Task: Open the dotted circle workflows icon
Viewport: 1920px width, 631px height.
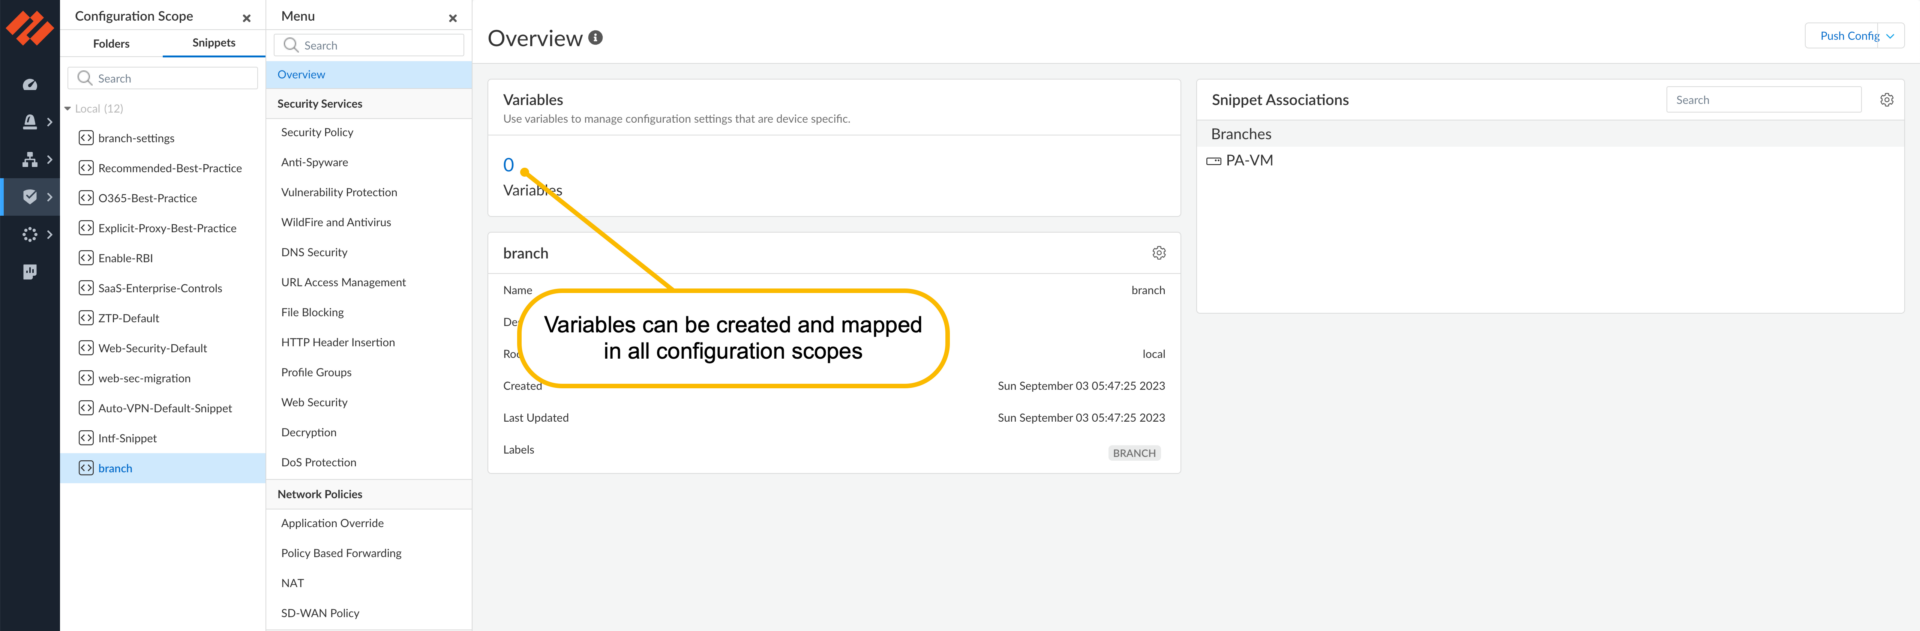Action: pyautogui.click(x=30, y=234)
